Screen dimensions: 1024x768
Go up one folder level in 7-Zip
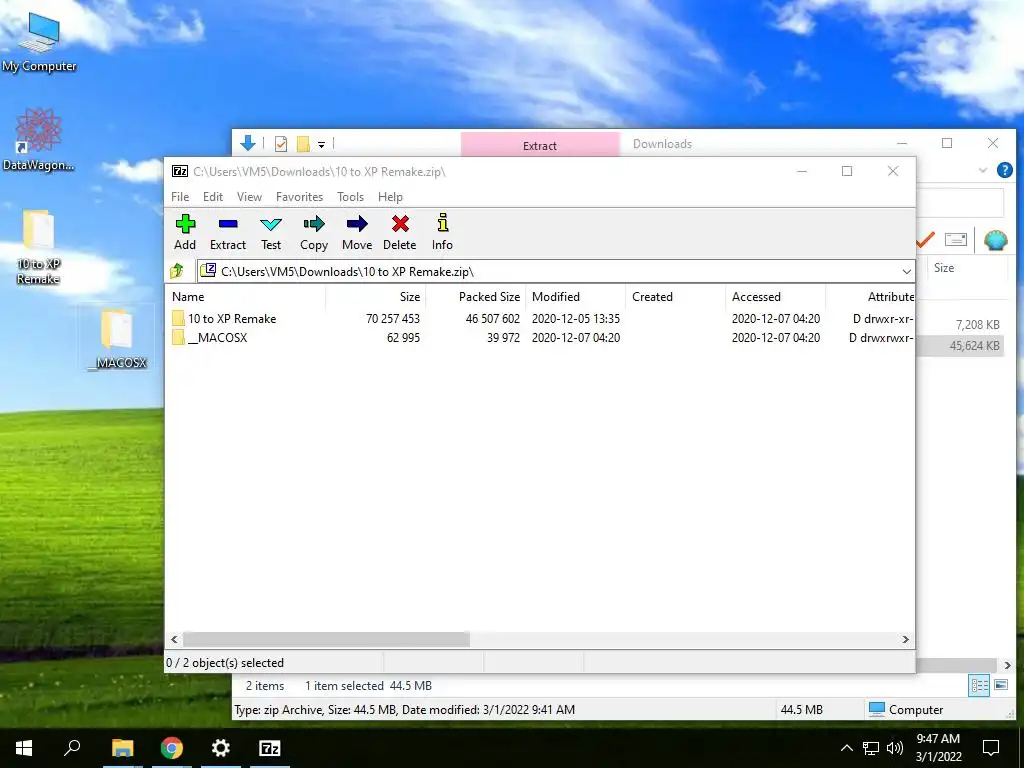pyautogui.click(x=177, y=271)
